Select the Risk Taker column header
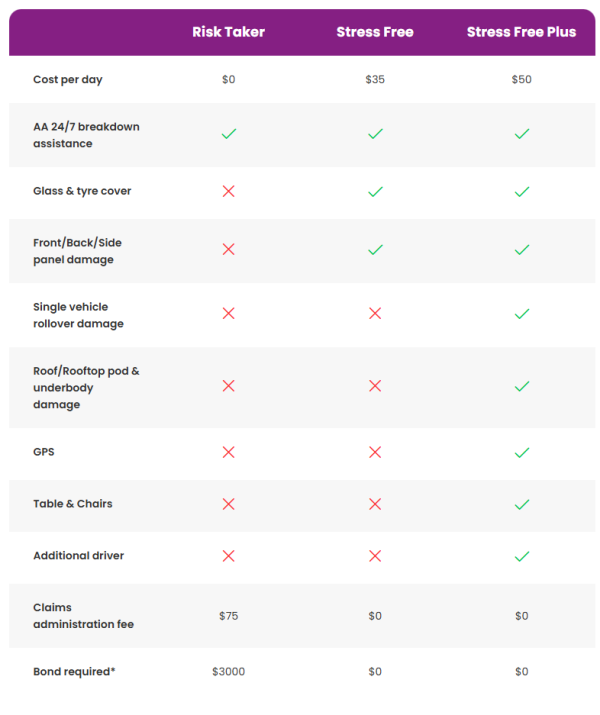The image size is (600, 715). click(x=228, y=32)
